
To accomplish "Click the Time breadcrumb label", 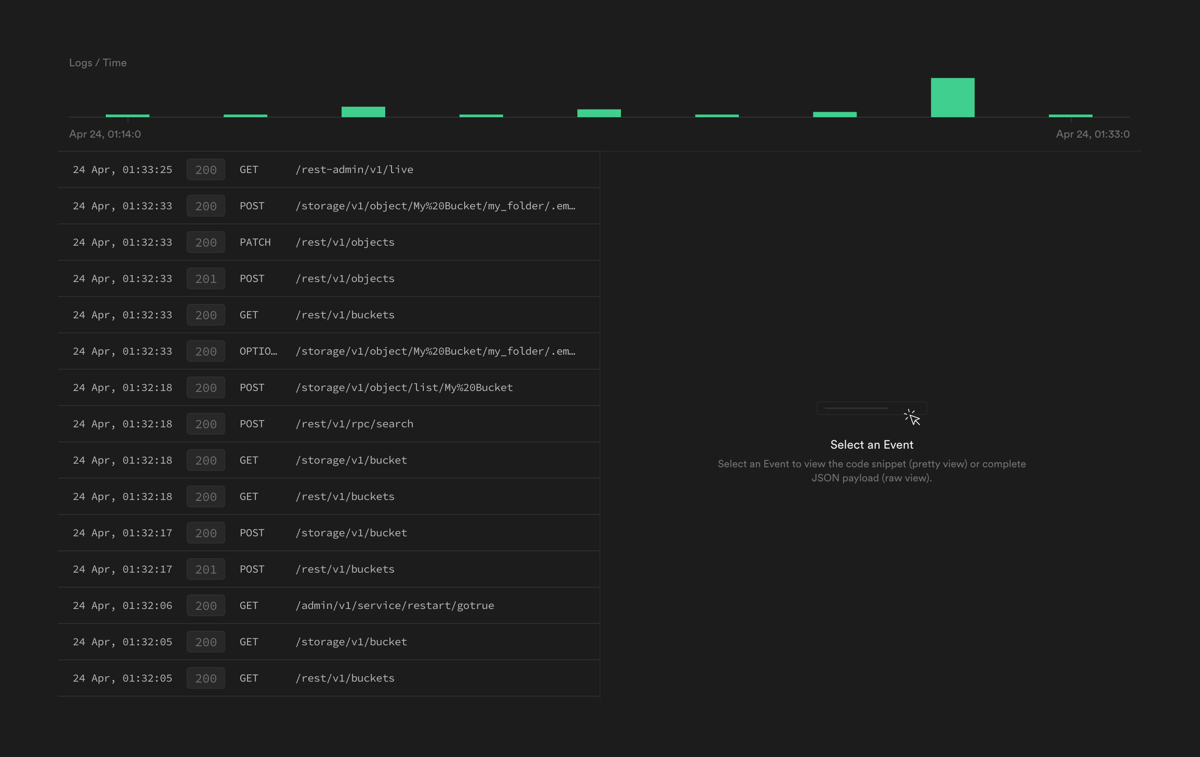I will [x=114, y=62].
